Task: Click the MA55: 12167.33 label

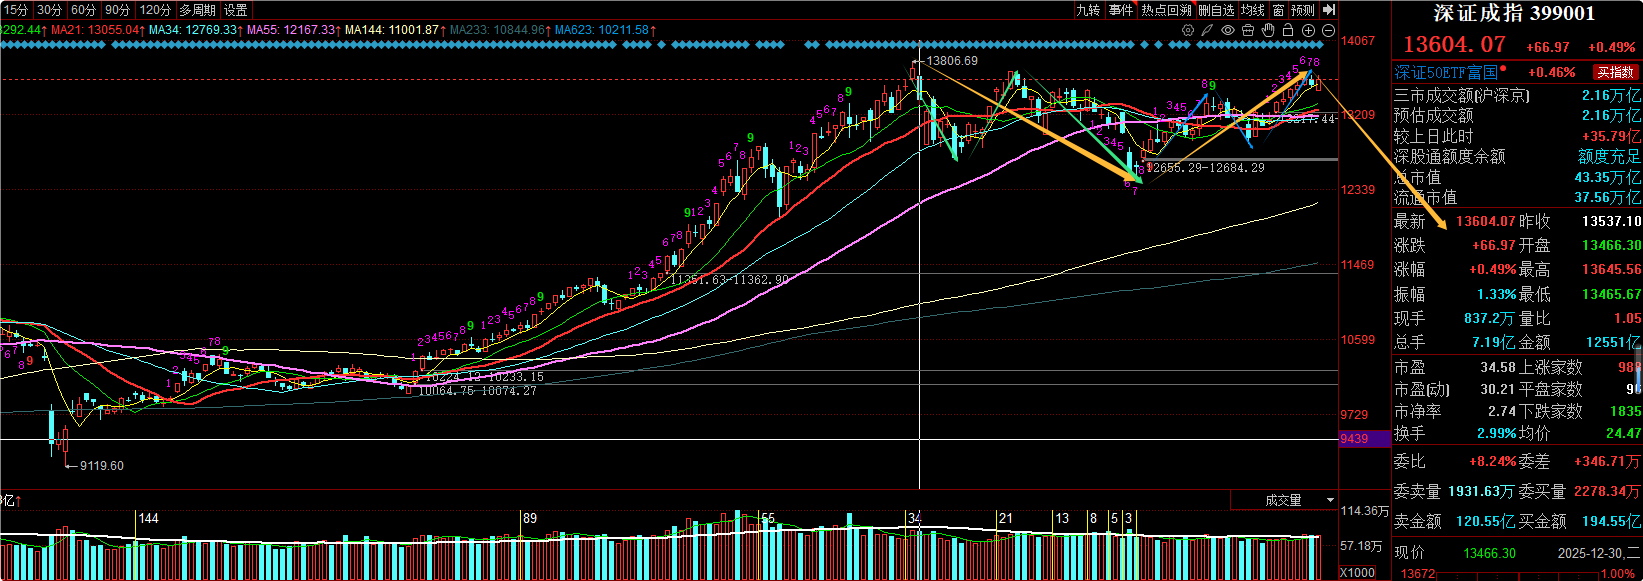Action: (x=290, y=30)
